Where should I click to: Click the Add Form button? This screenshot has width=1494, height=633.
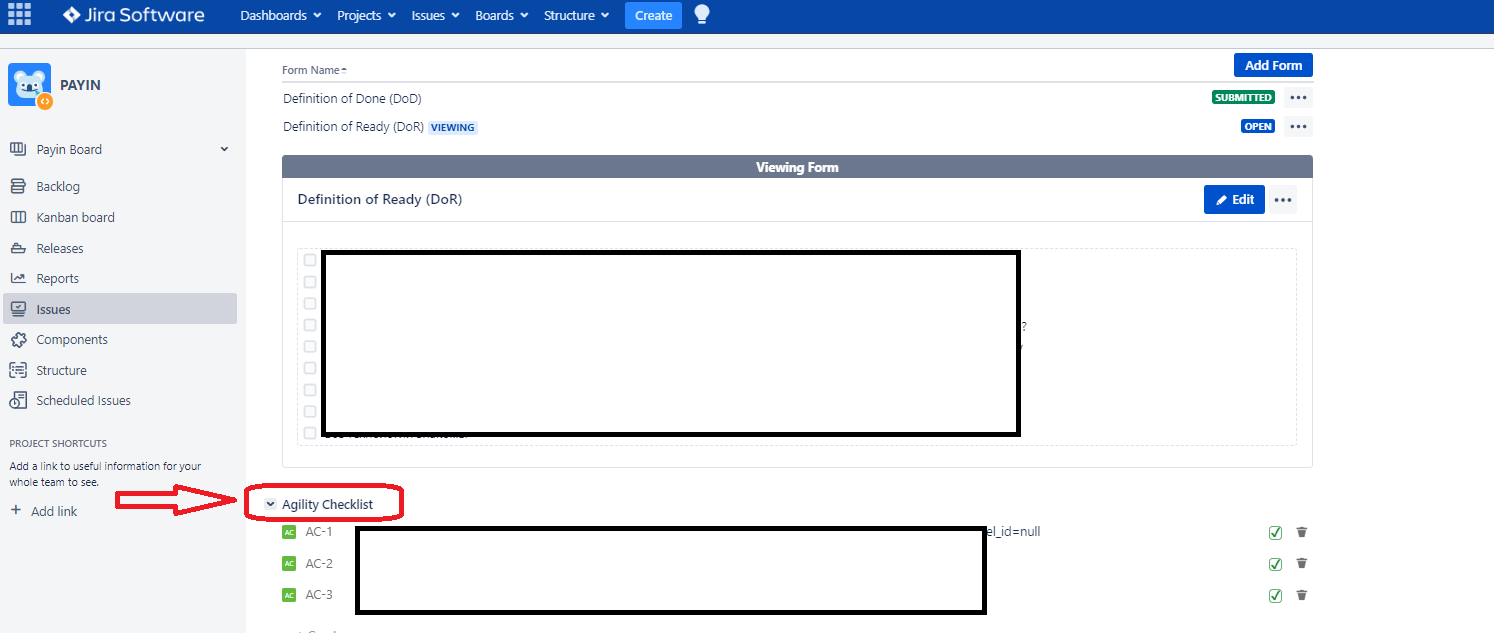click(x=1273, y=65)
